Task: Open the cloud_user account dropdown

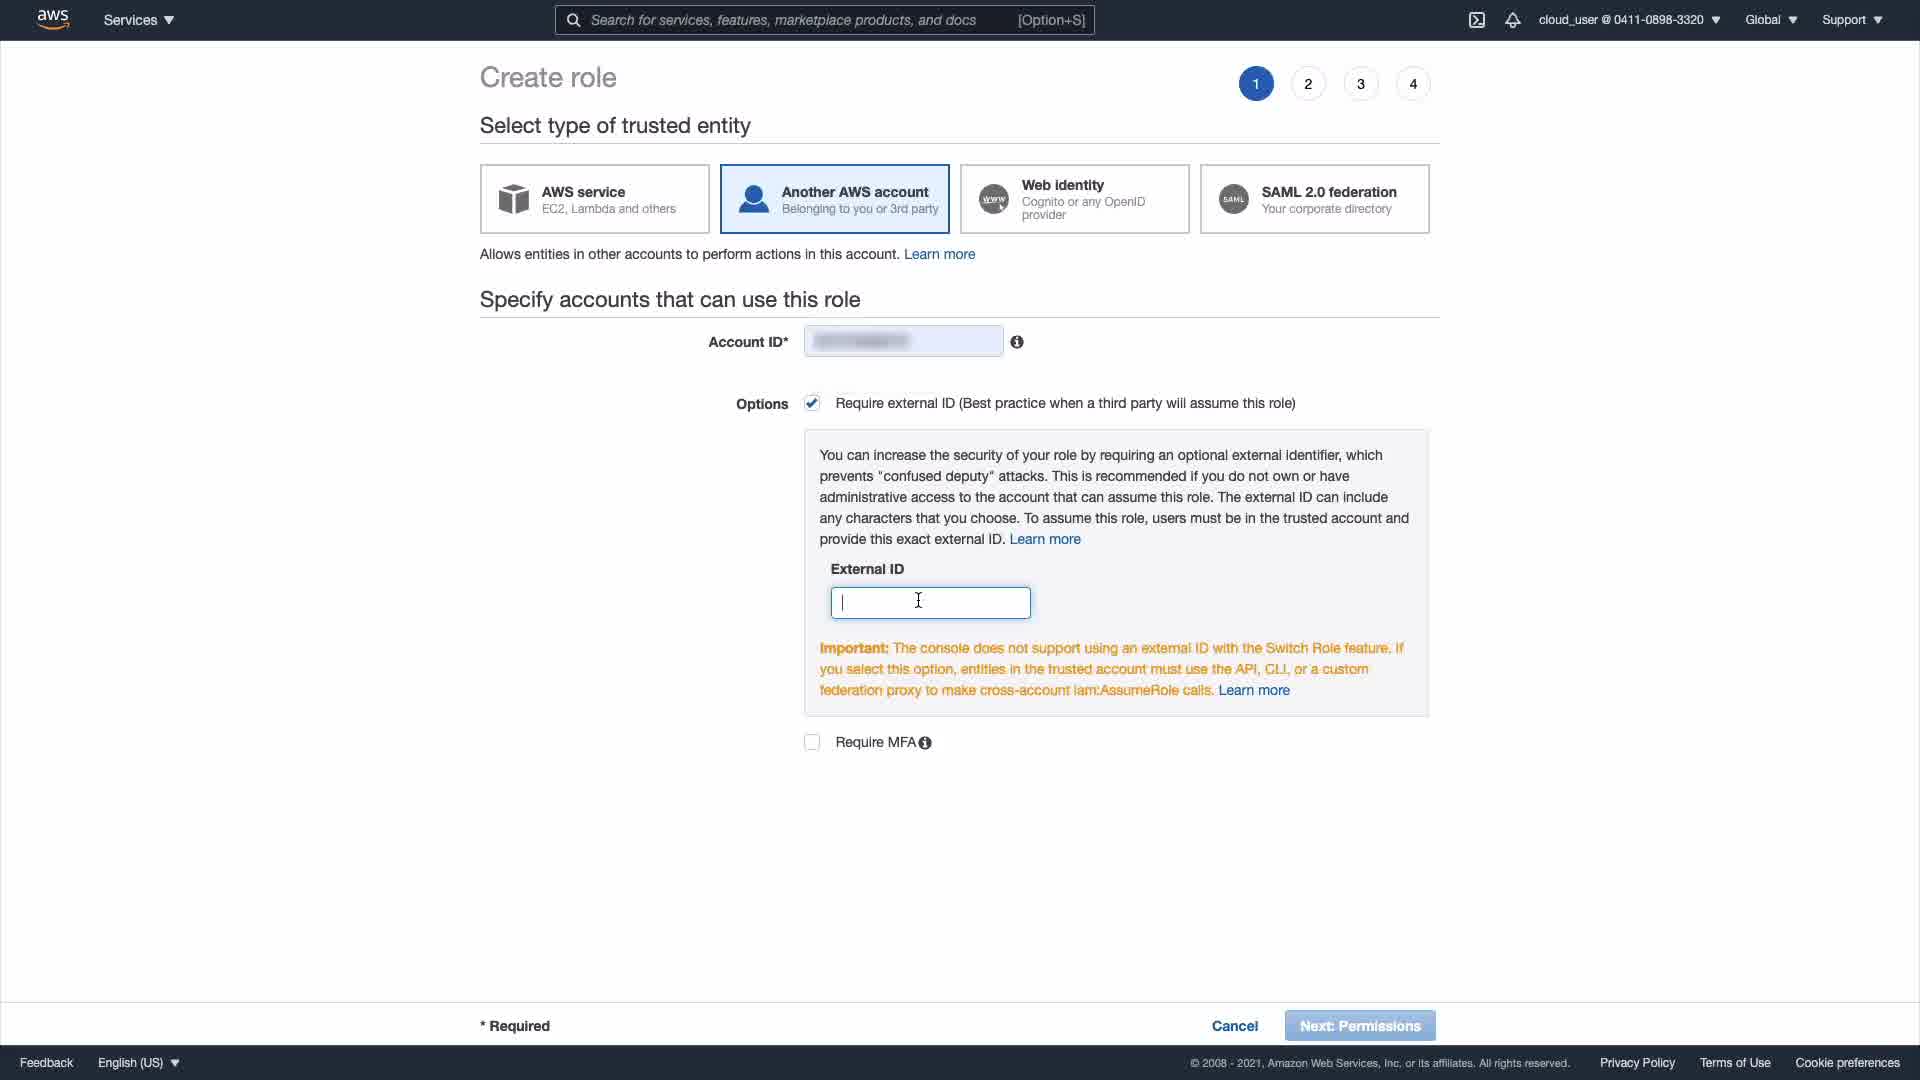Action: coord(1629,20)
